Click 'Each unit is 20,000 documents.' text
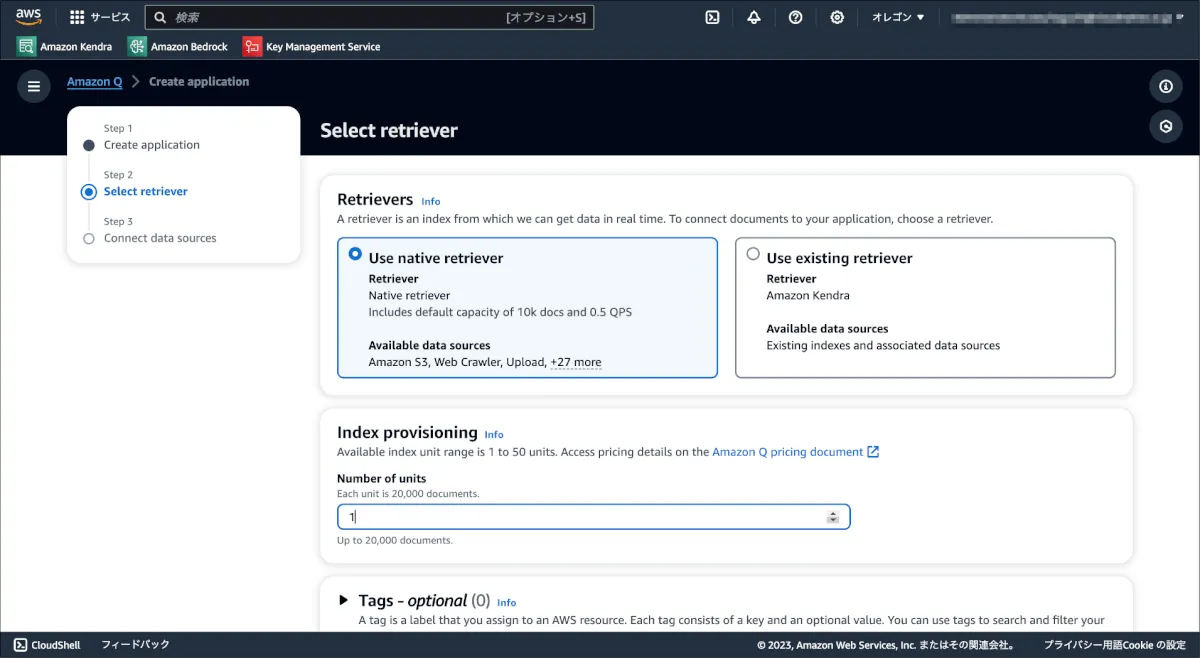The height and width of the screenshot is (658, 1200). [408, 494]
